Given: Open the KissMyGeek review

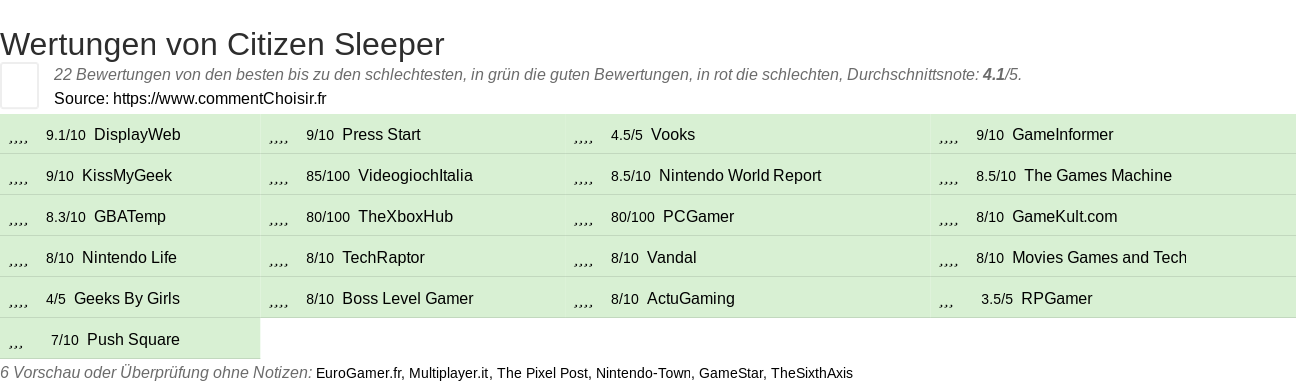Looking at the screenshot, I should click(x=127, y=176).
